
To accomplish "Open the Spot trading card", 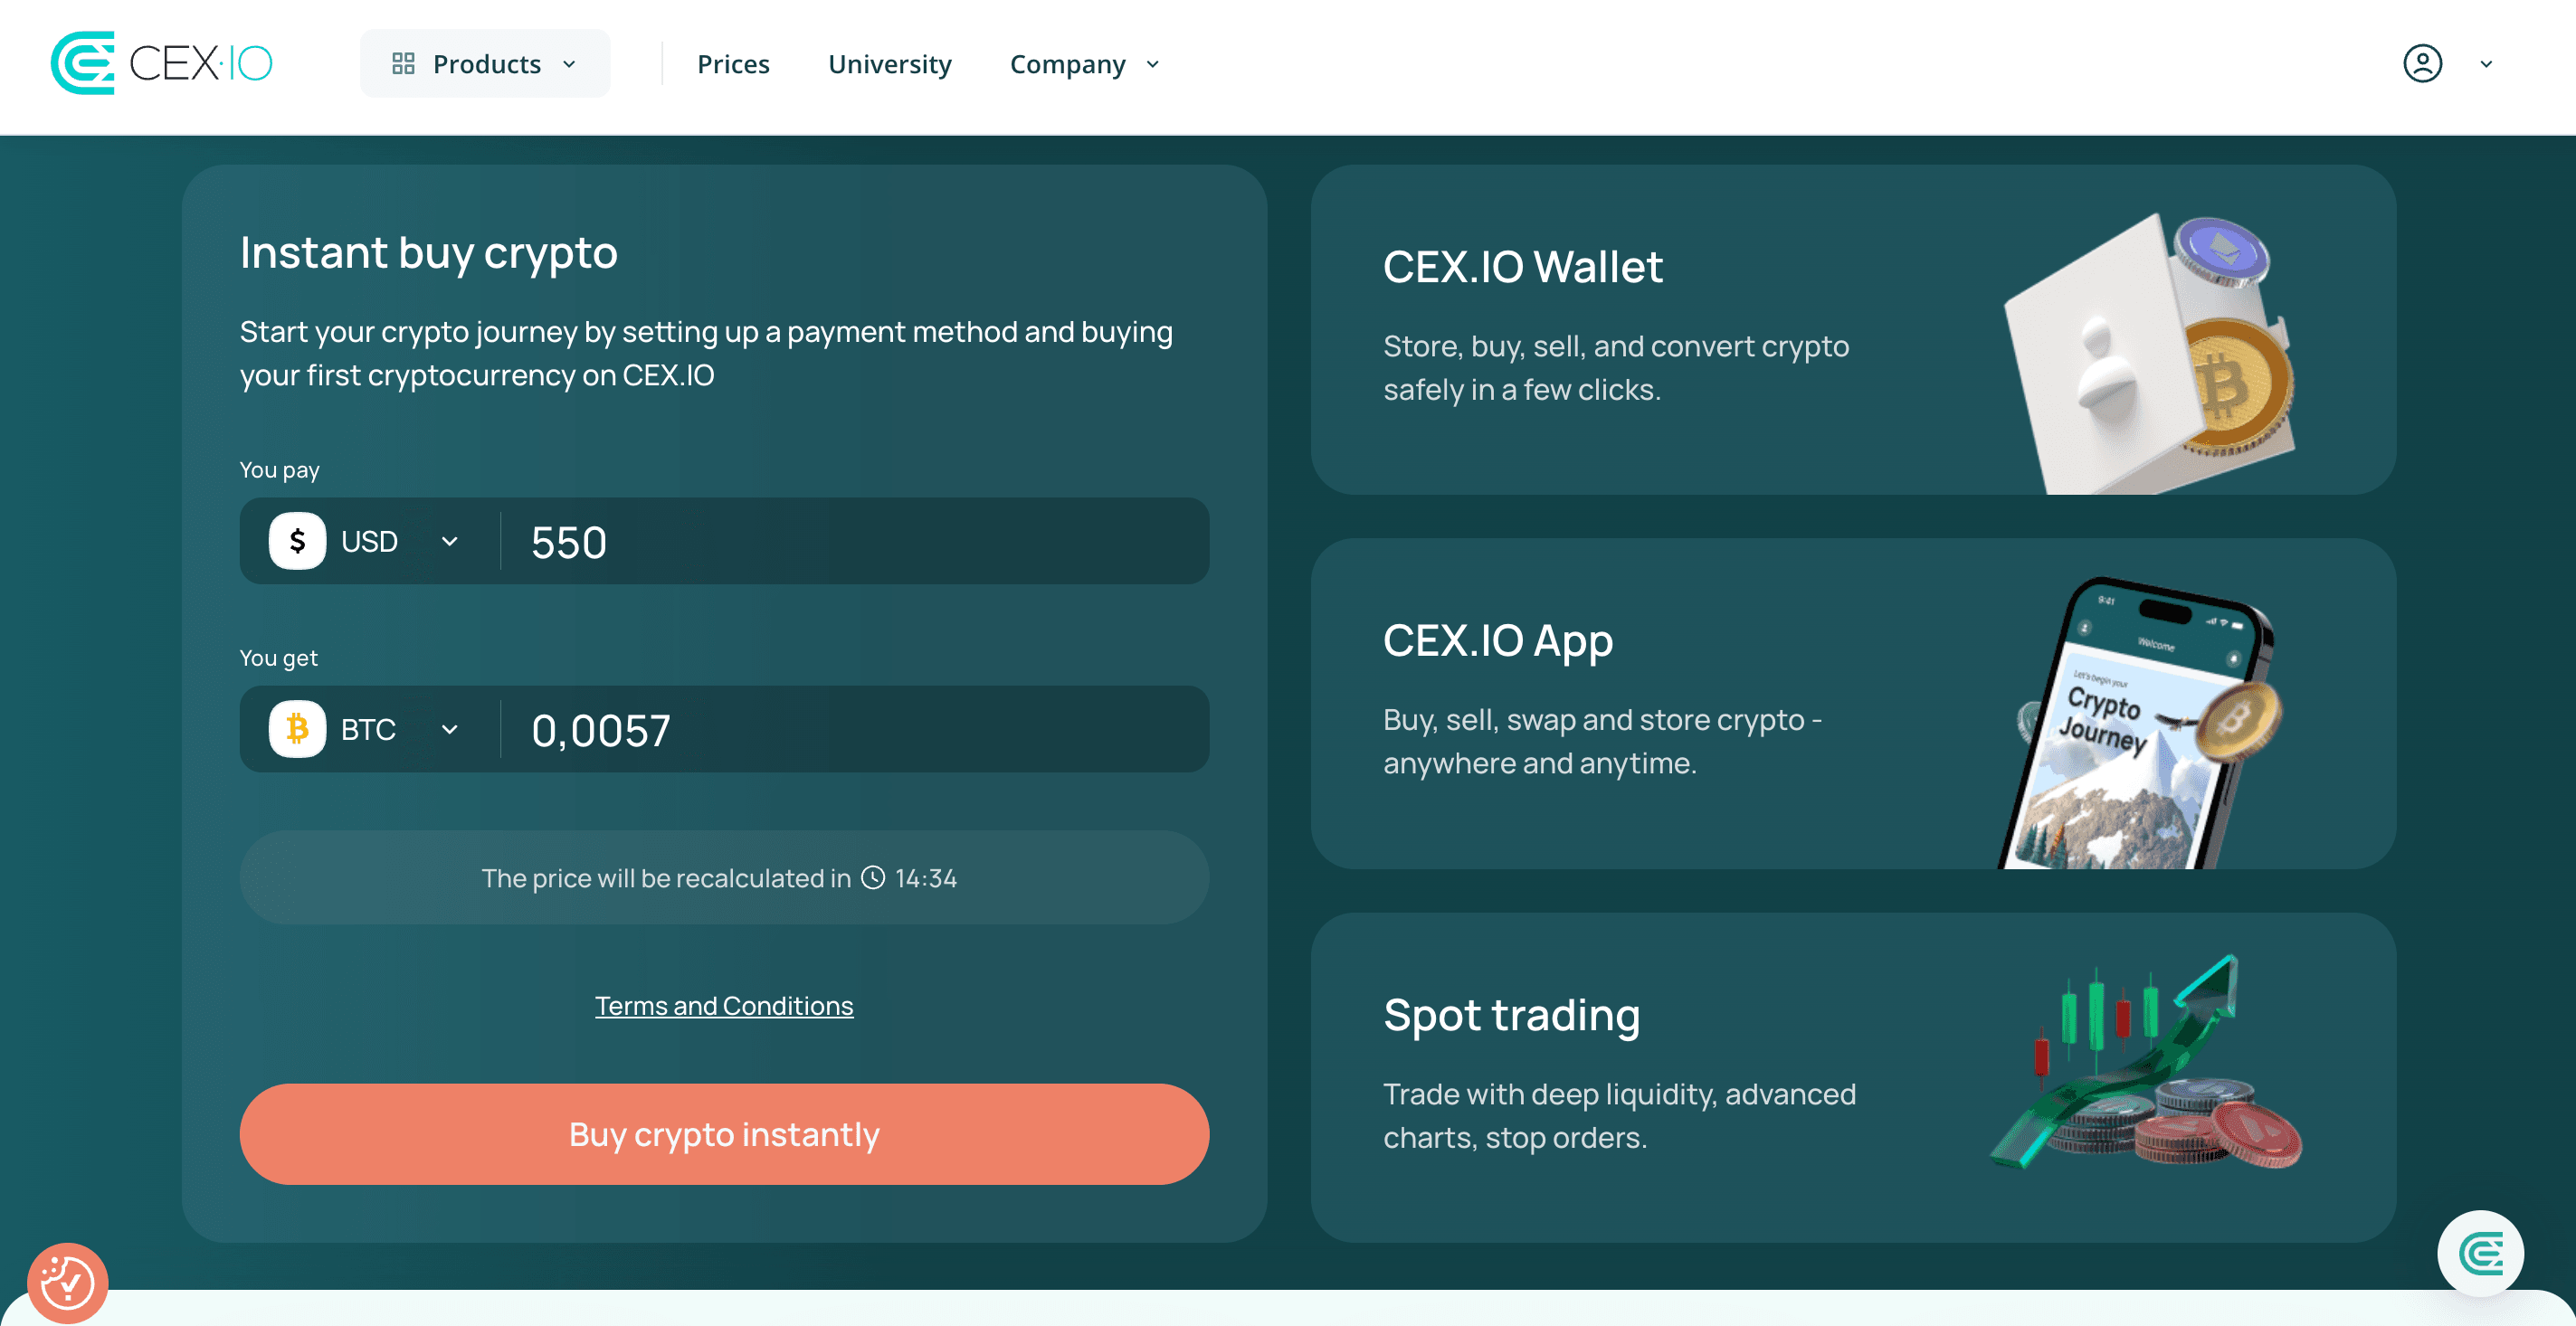I will [x=1853, y=1078].
